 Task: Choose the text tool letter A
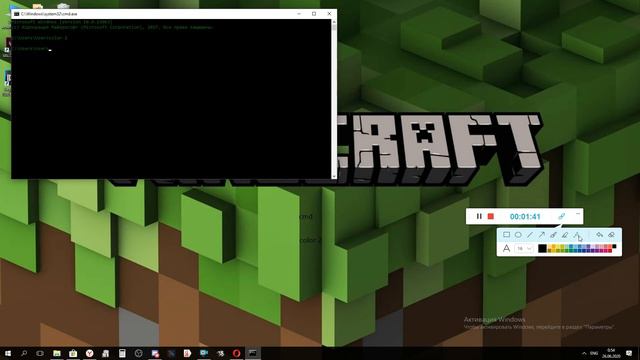[506, 248]
